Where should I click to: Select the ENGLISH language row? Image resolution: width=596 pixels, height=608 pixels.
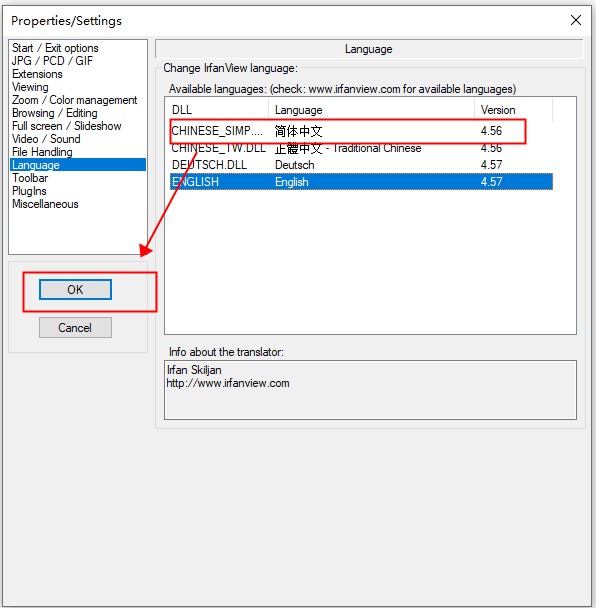click(x=361, y=182)
